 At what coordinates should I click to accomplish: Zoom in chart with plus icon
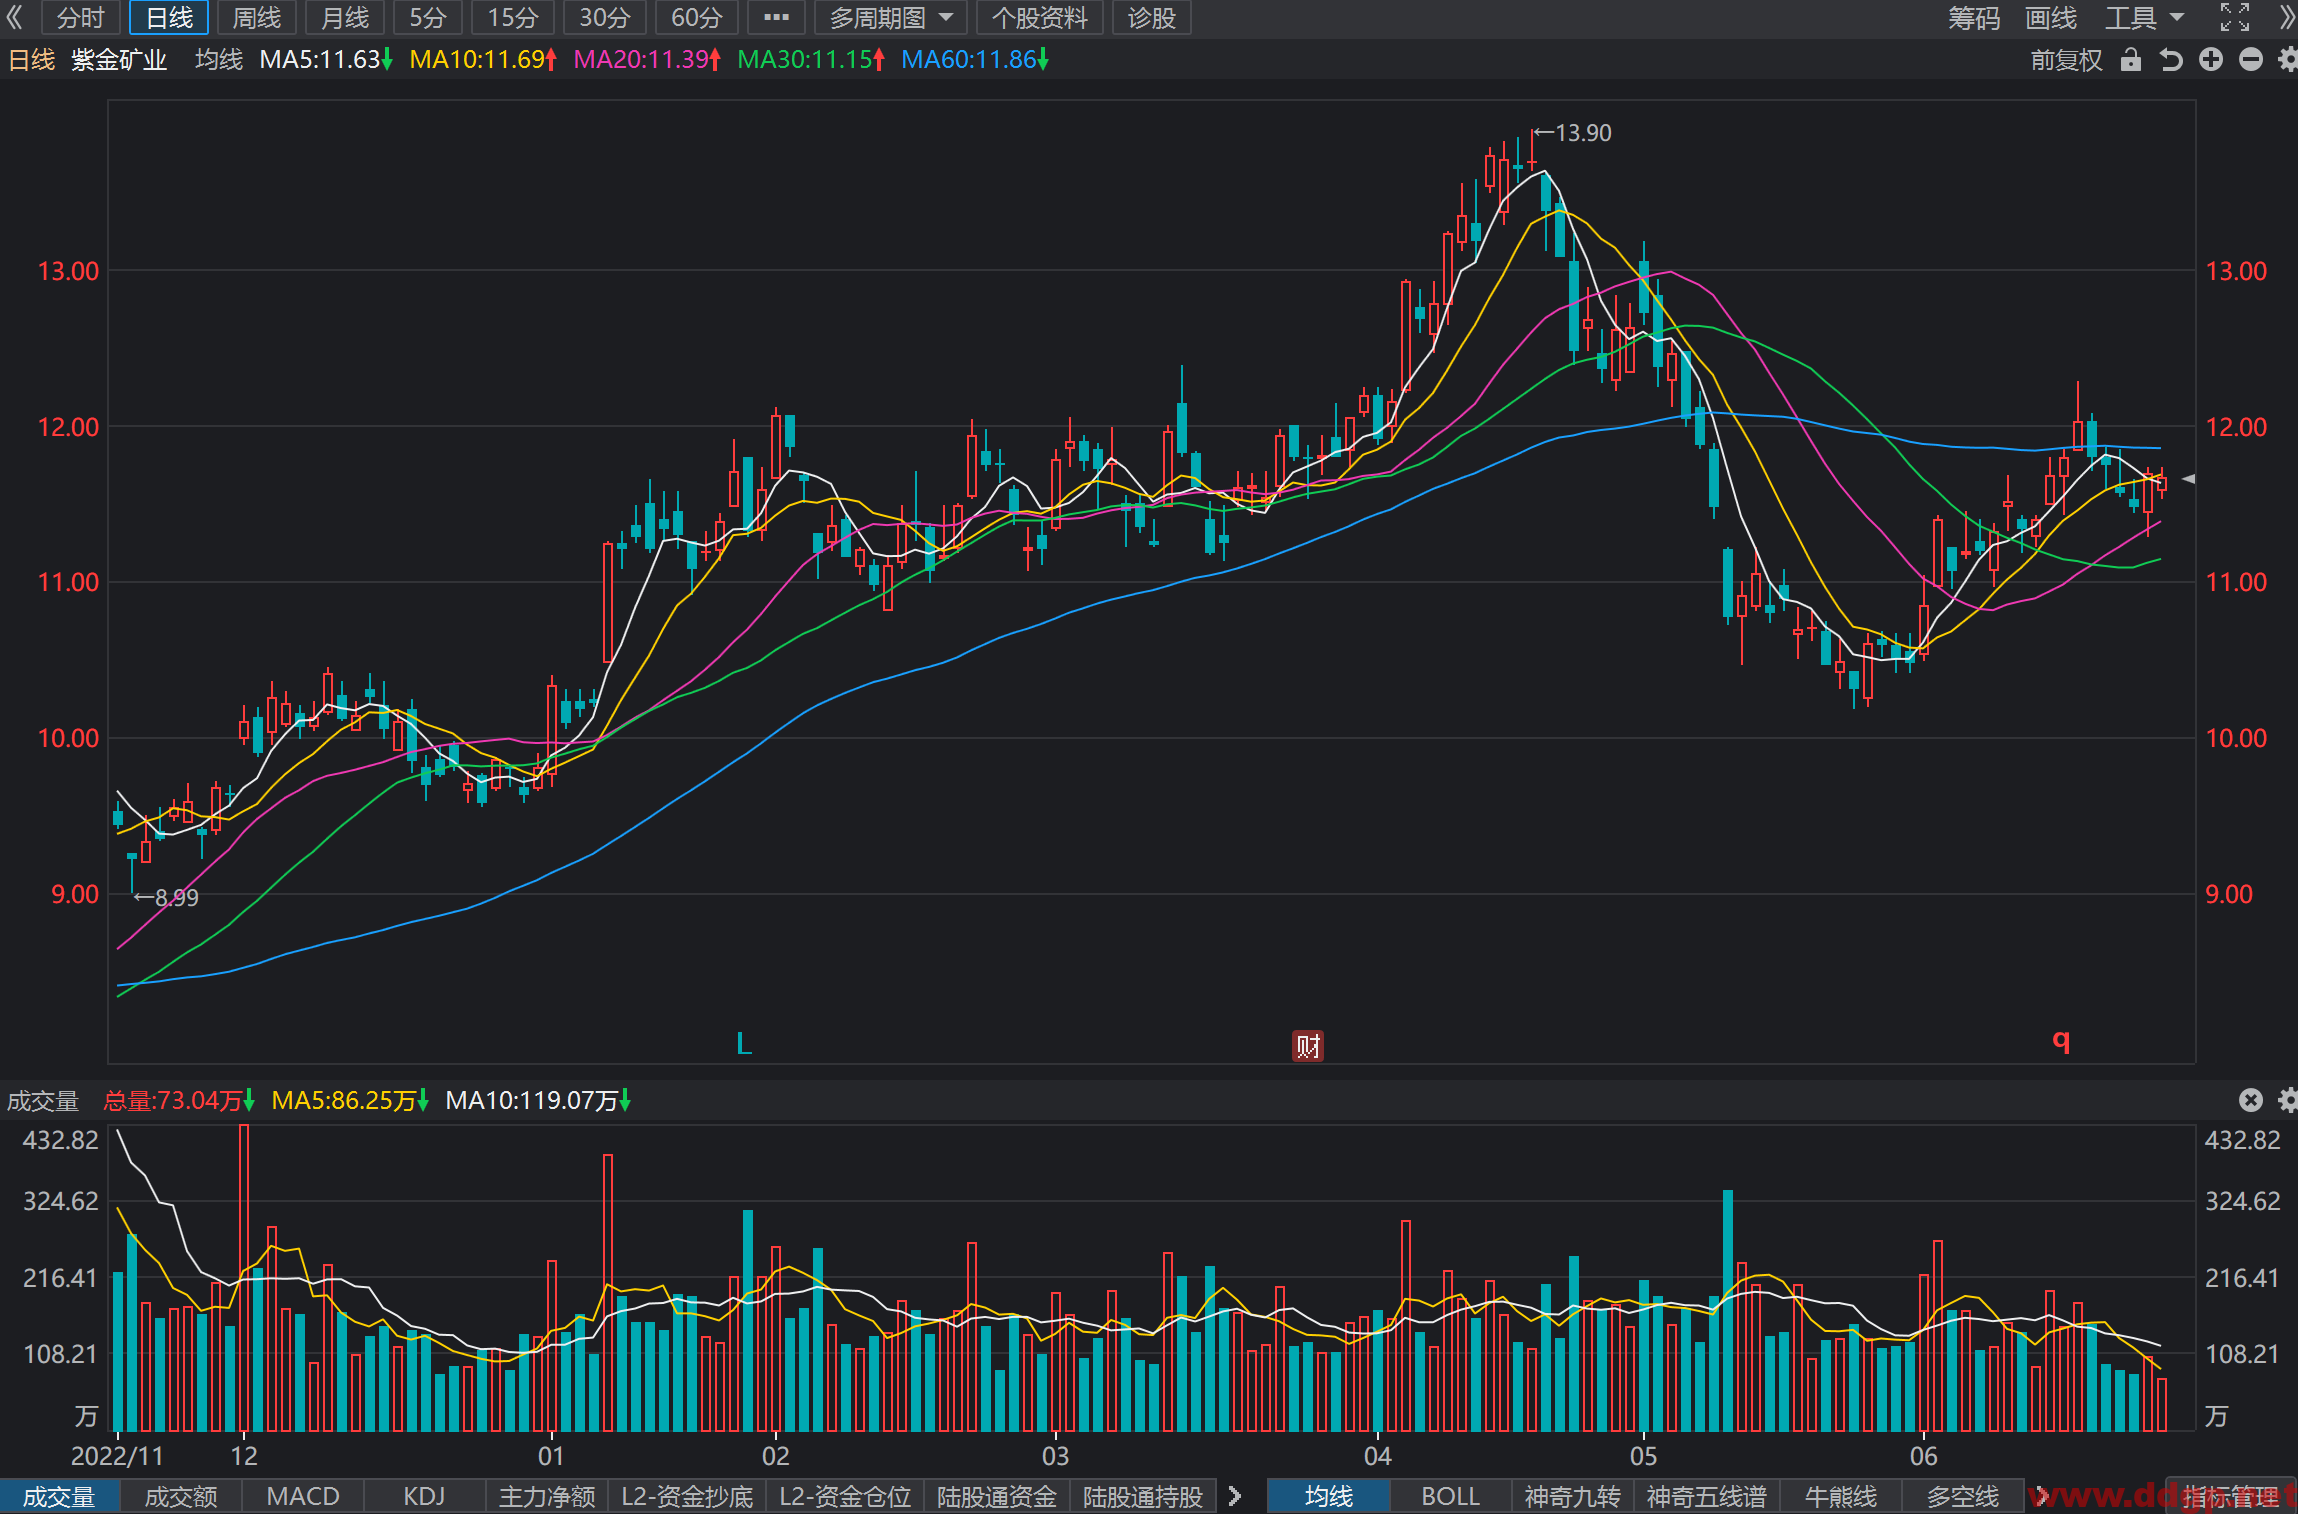tap(2211, 60)
